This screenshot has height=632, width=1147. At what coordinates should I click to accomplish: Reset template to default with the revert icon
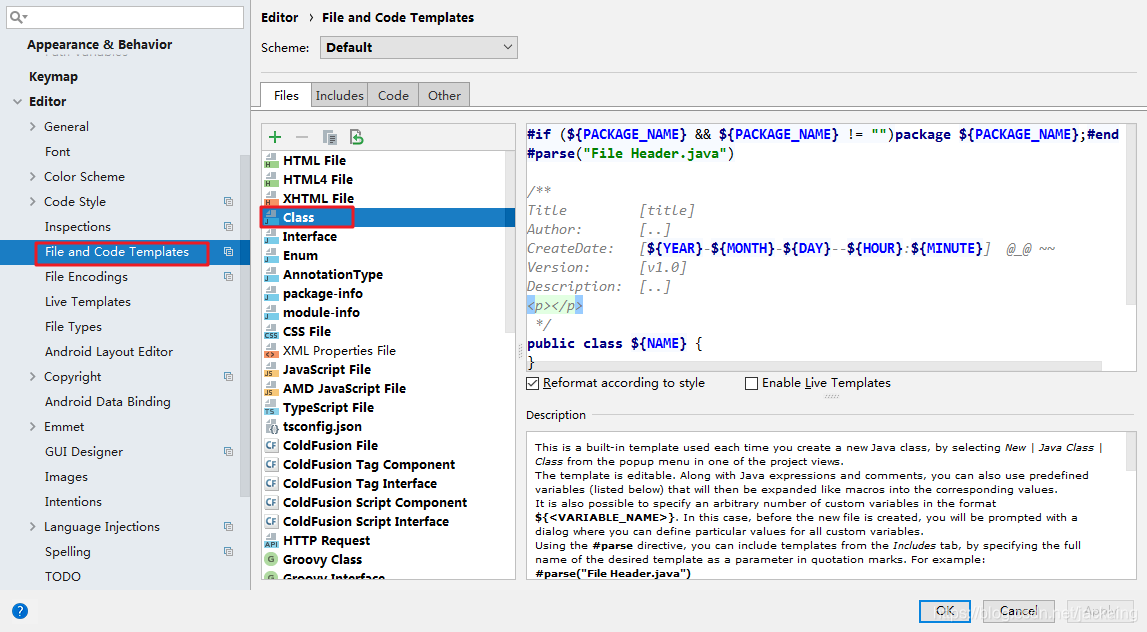click(356, 137)
